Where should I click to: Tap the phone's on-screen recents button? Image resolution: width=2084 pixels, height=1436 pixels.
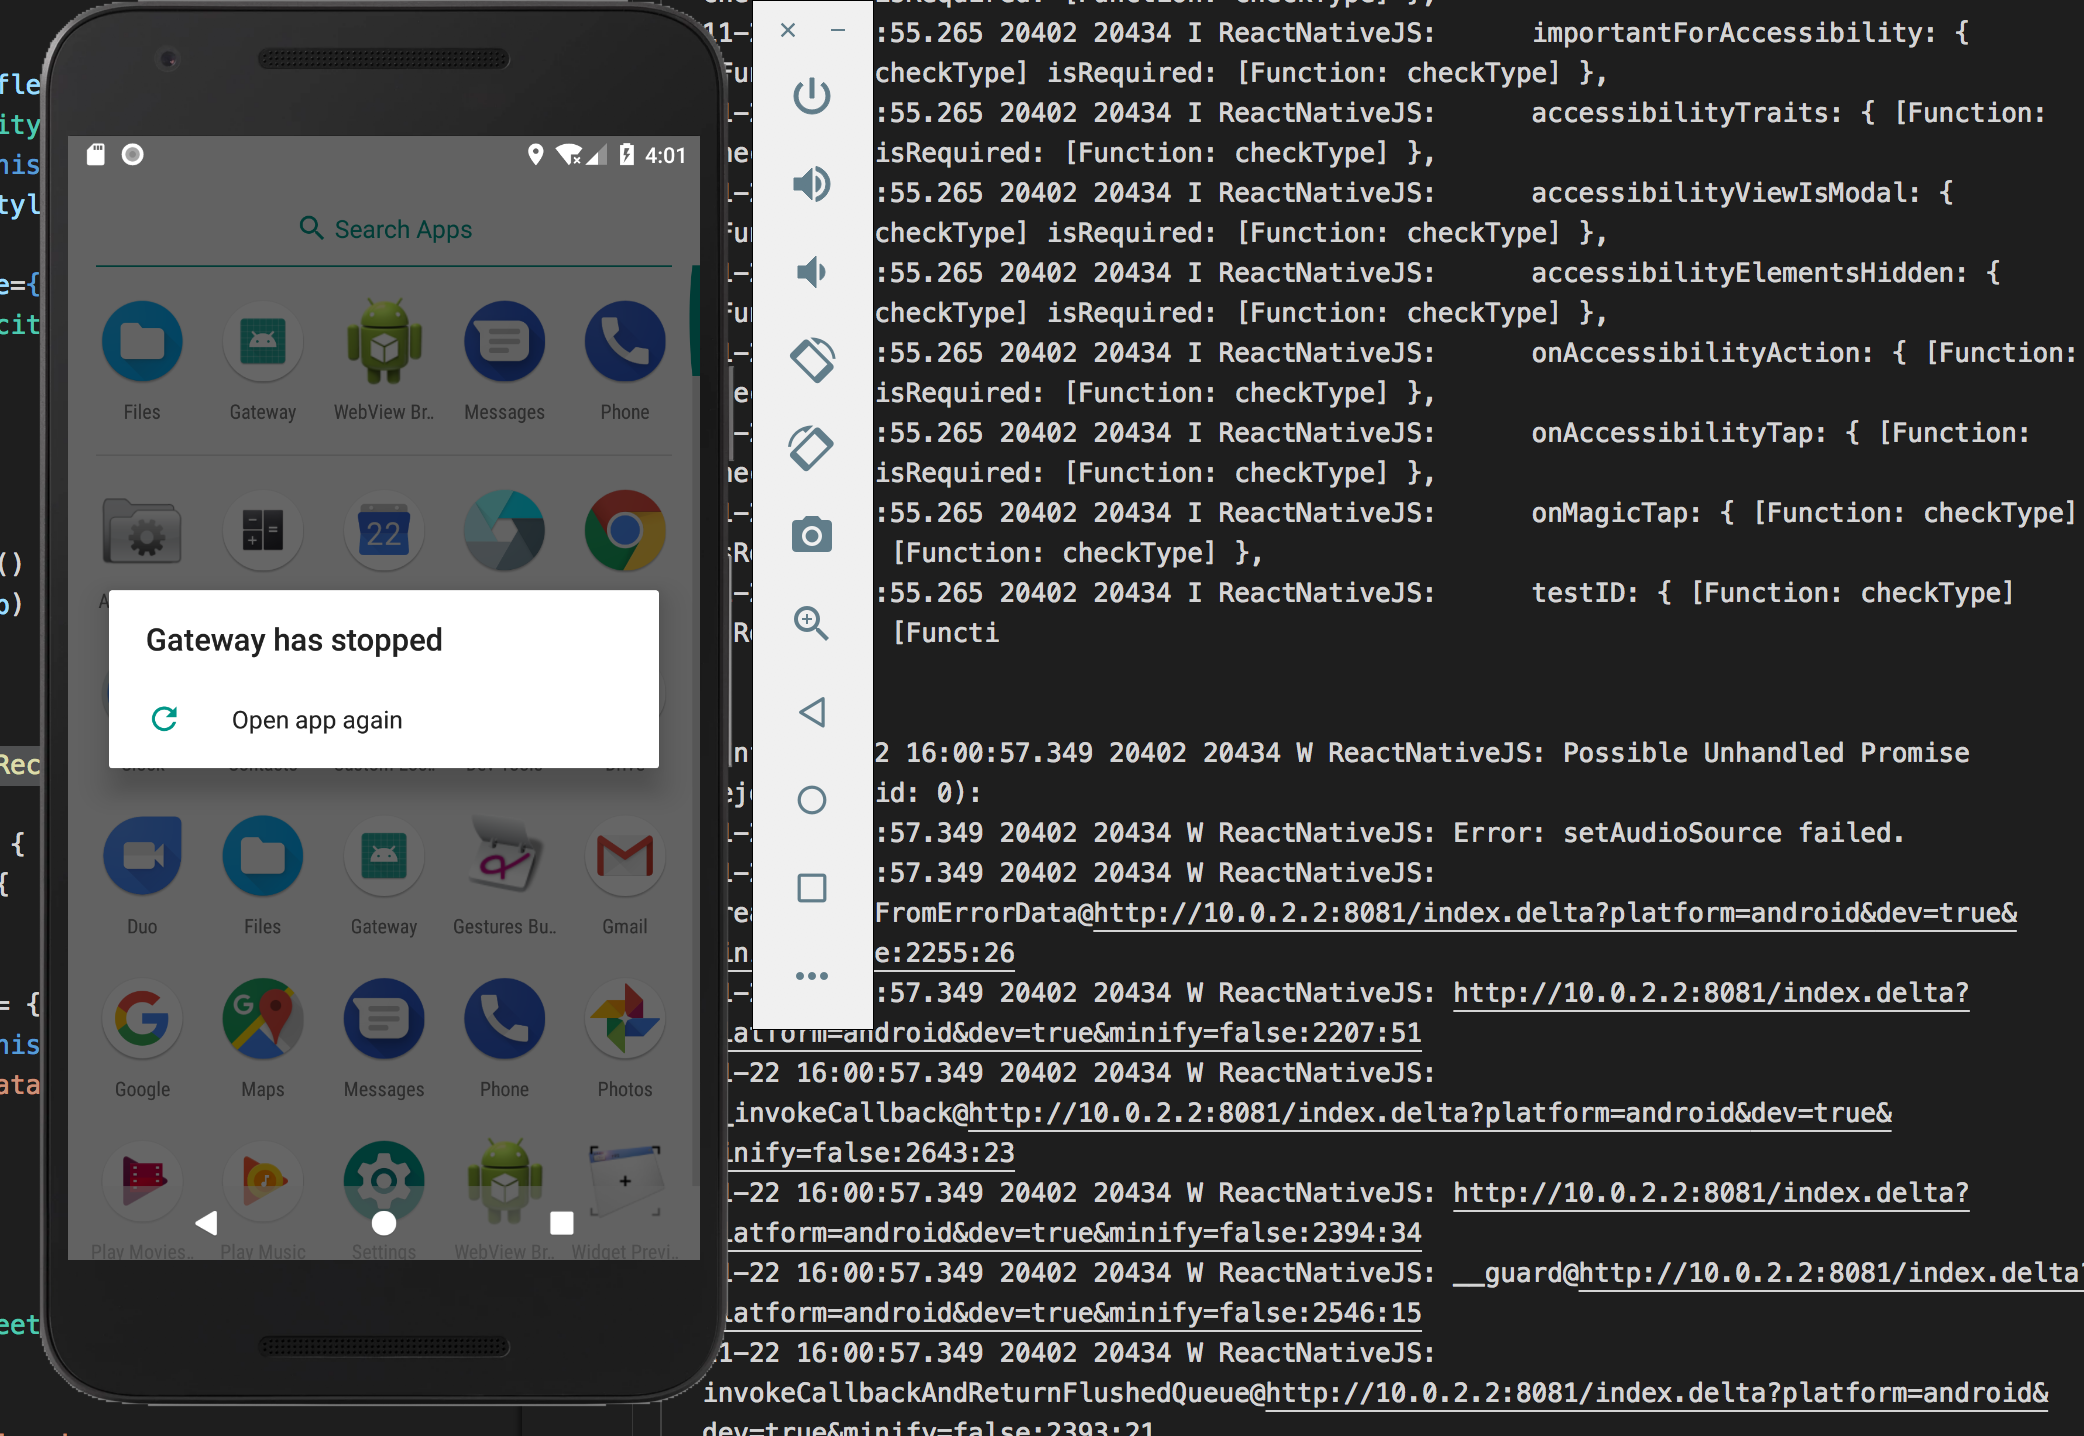tap(562, 1223)
